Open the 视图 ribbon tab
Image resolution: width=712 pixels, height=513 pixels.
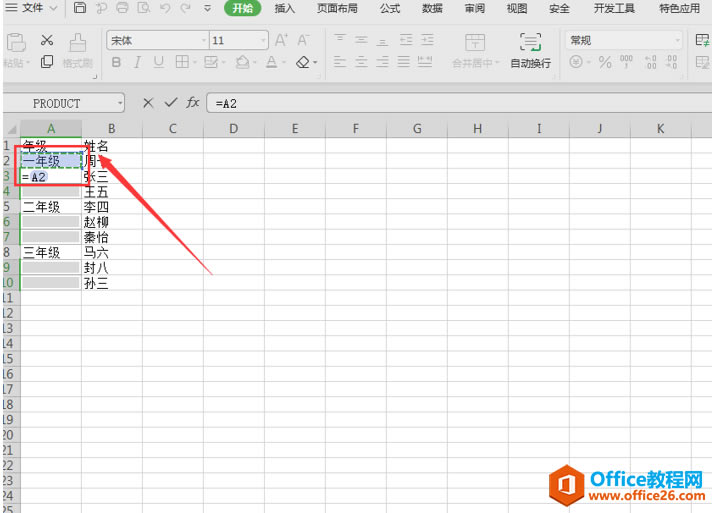click(x=517, y=8)
